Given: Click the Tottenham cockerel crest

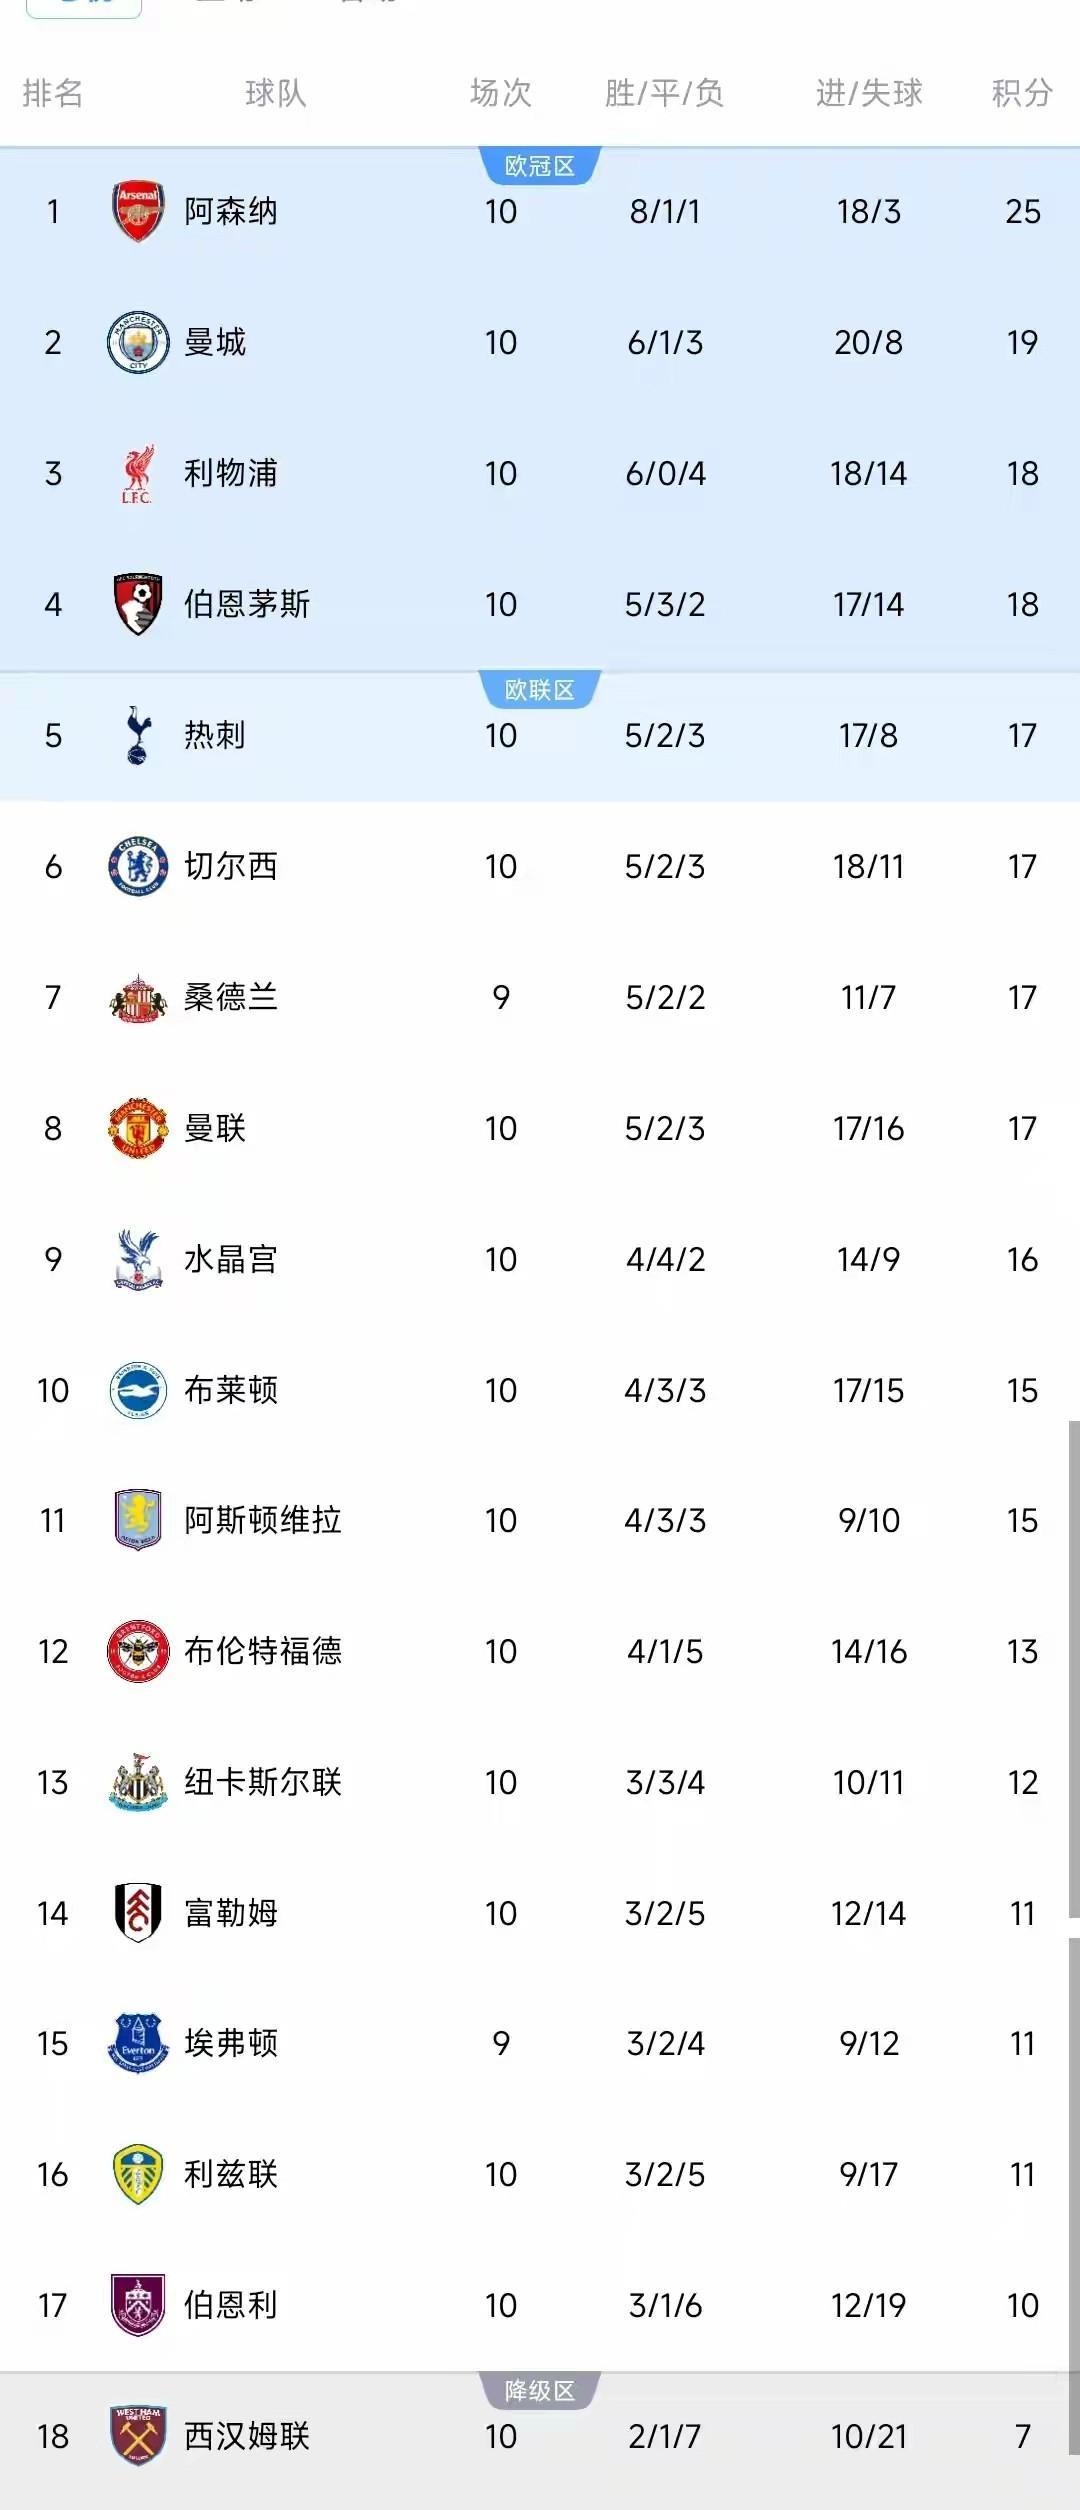Looking at the screenshot, I should coord(138,735).
